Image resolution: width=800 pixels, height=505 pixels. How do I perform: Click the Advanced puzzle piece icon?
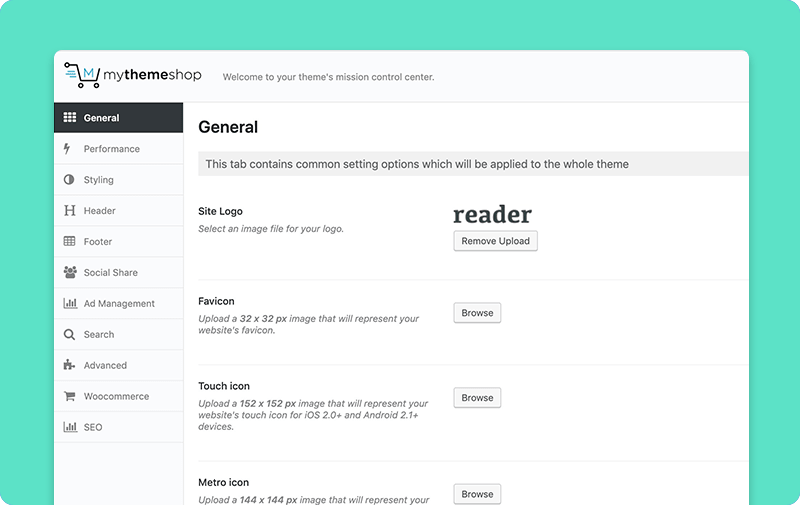[69, 365]
